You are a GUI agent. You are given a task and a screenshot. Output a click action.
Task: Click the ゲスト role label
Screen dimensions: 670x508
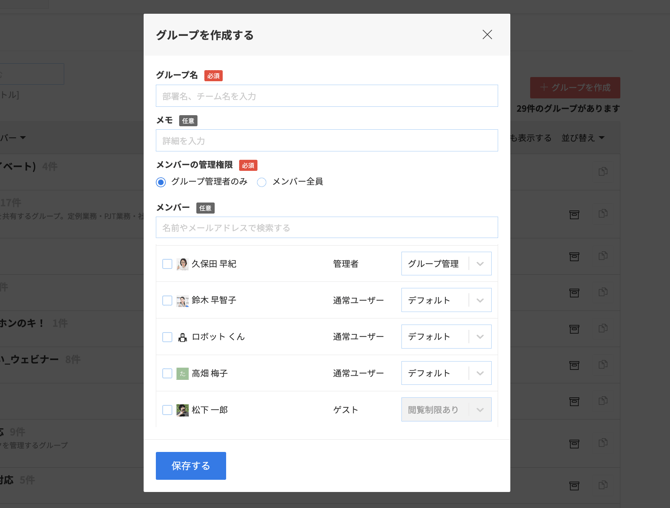(x=346, y=410)
